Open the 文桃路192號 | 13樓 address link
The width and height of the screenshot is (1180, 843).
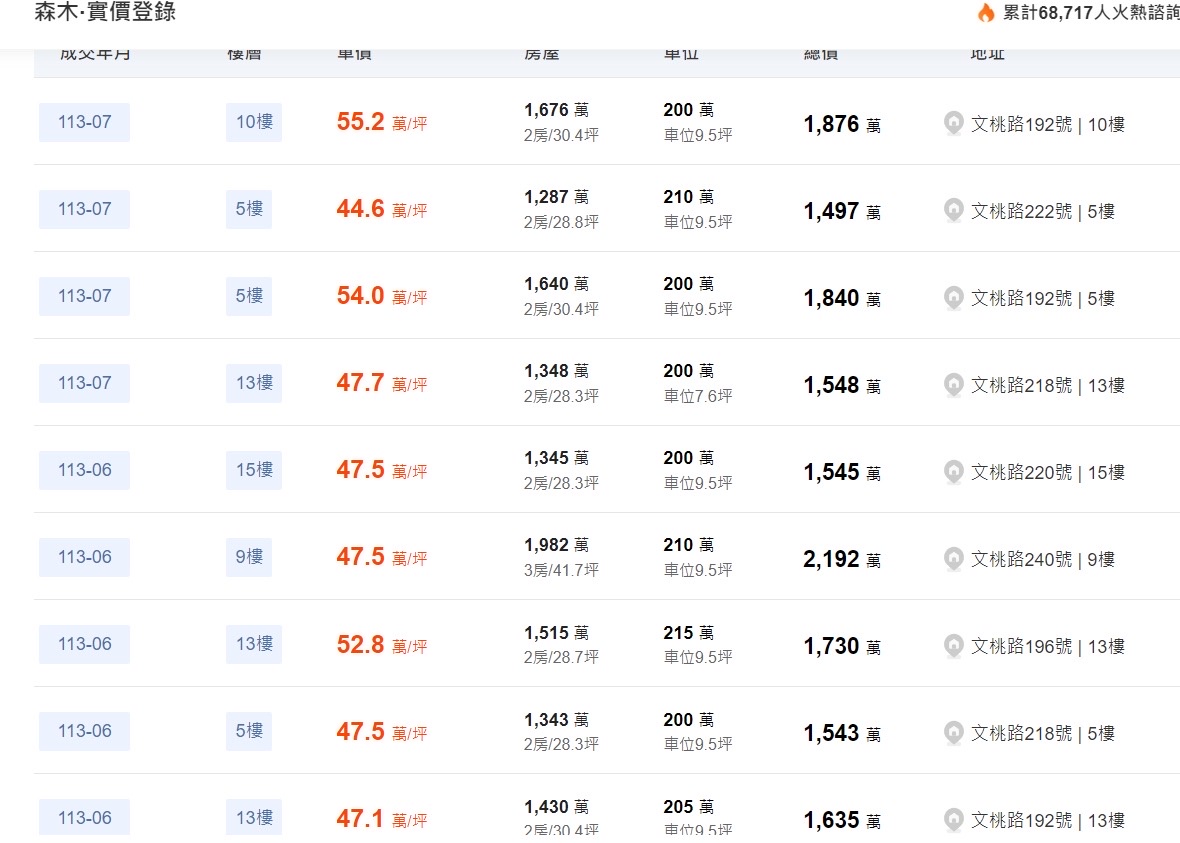[x=1047, y=820]
